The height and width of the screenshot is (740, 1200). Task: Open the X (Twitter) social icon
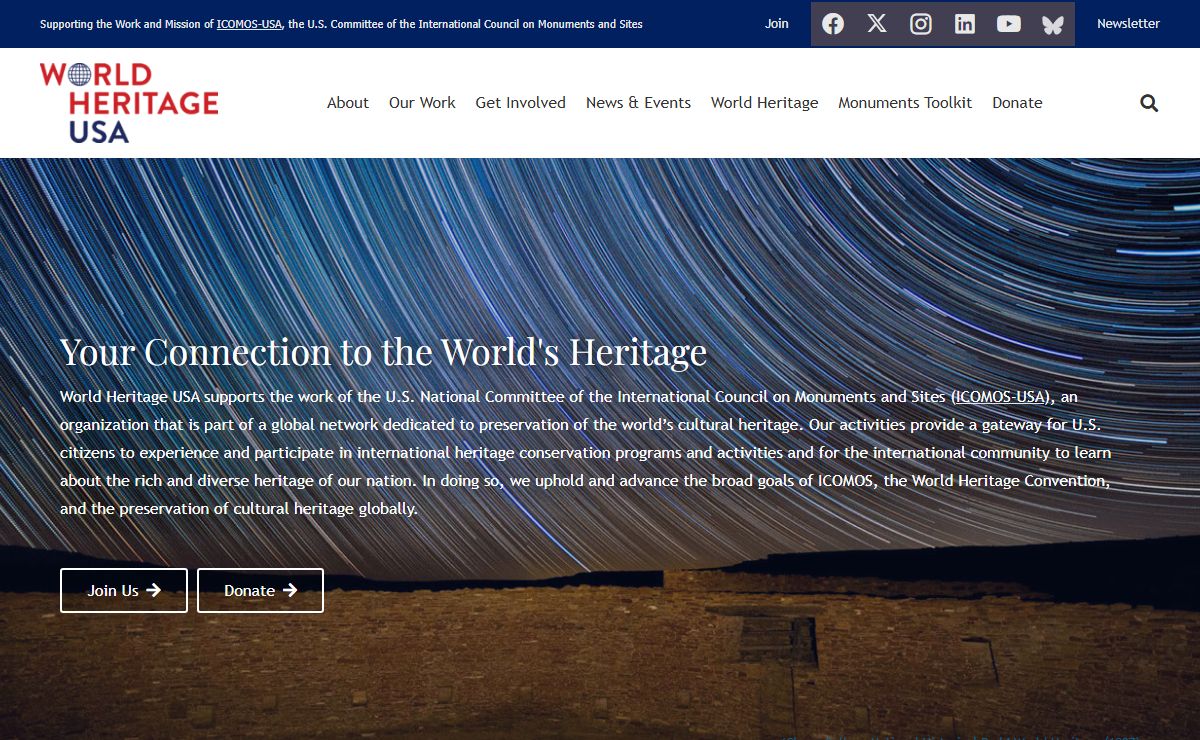[x=877, y=24]
